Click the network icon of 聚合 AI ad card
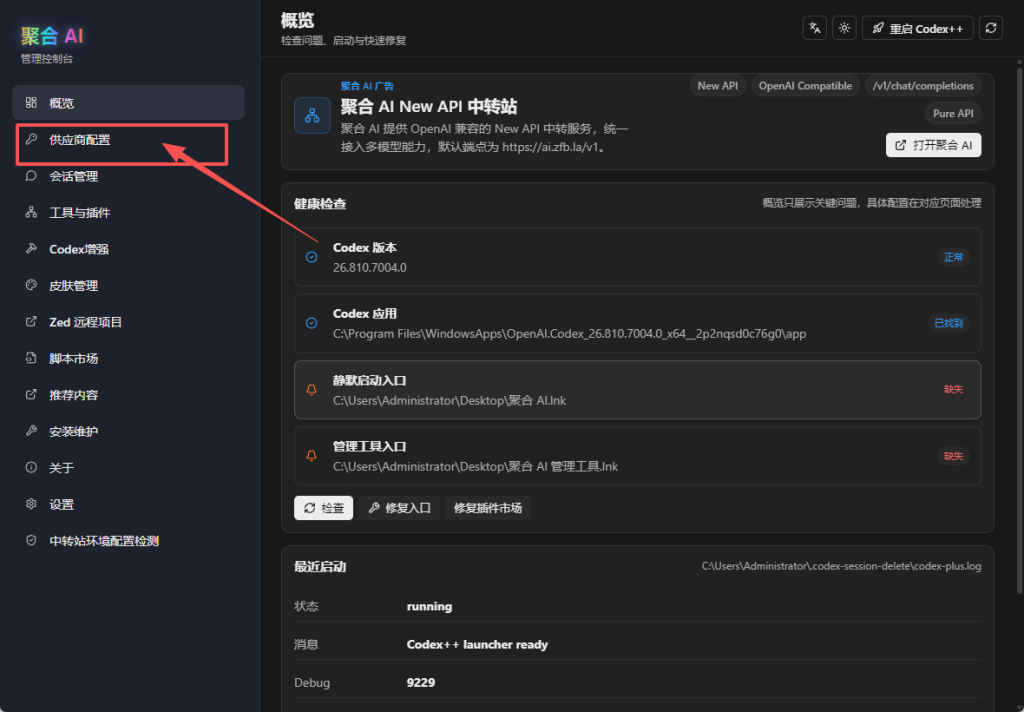 pyautogui.click(x=312, y=116)
